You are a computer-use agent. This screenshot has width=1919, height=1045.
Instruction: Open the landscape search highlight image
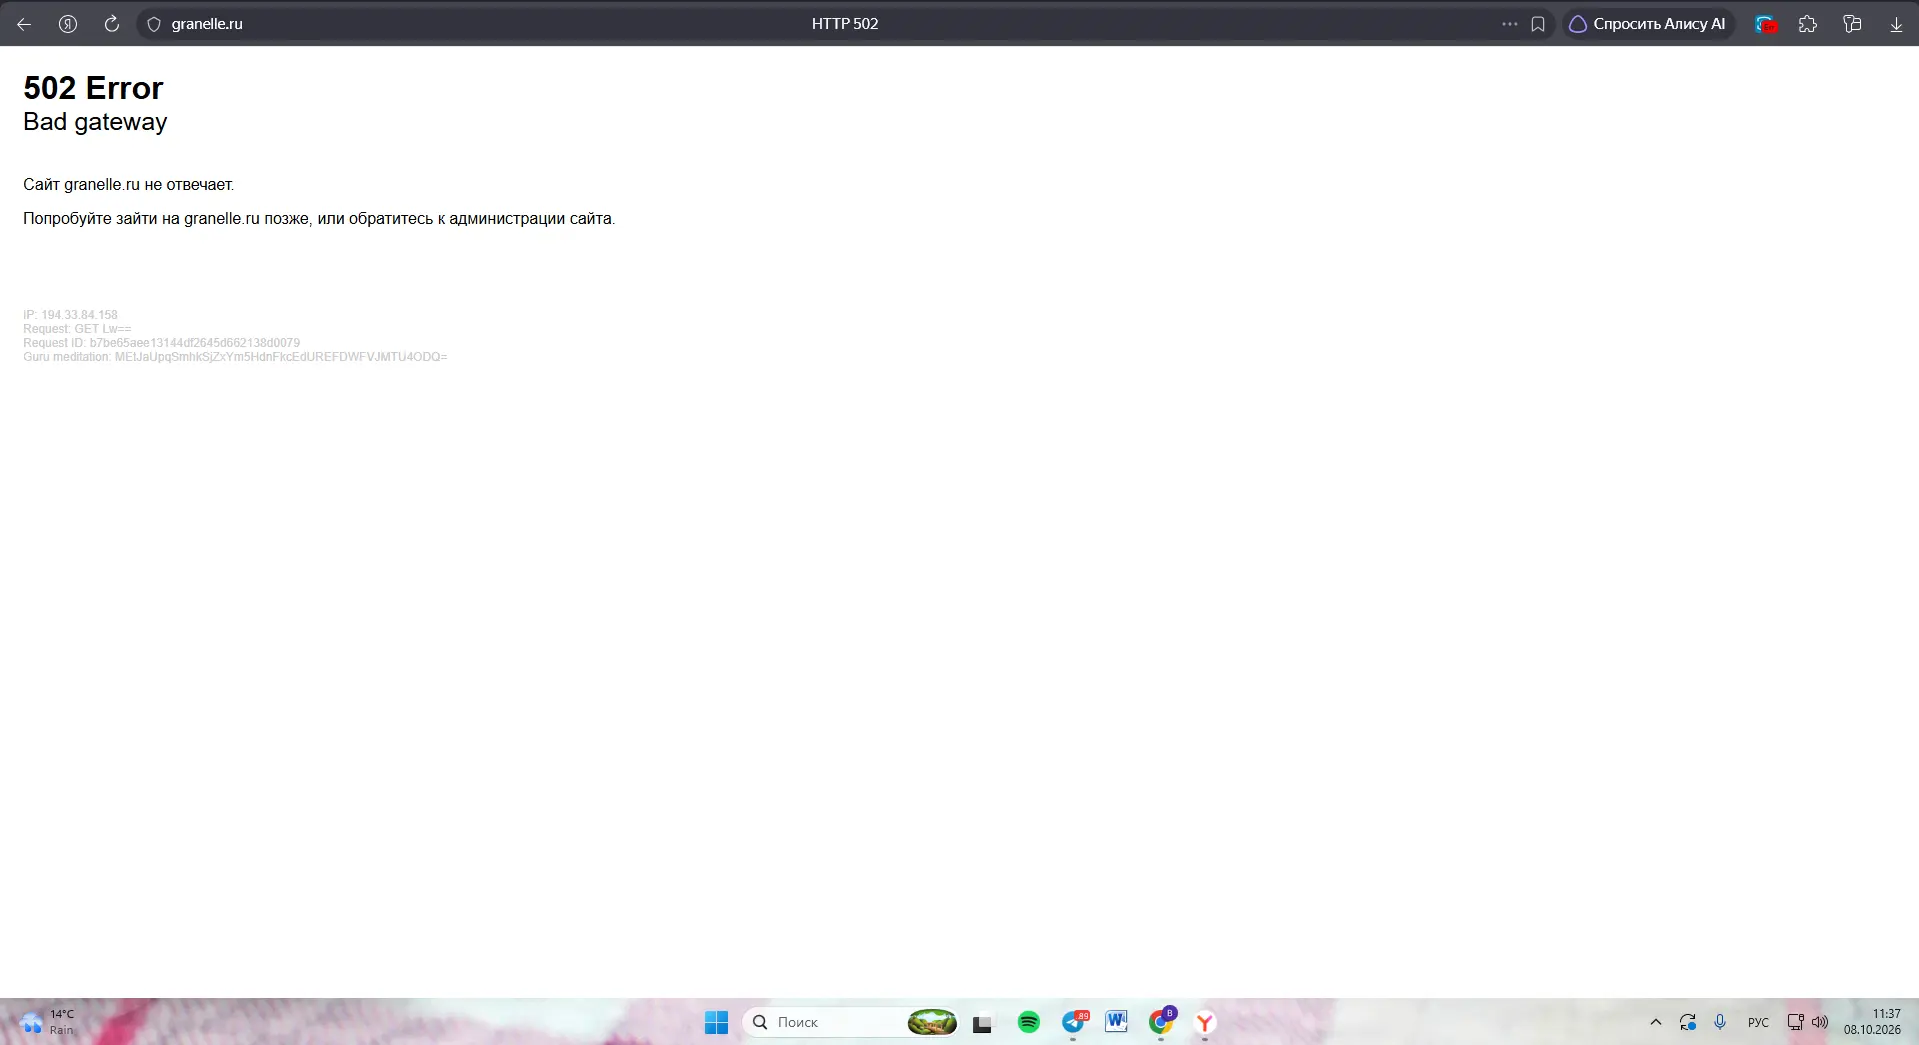click(932, 1022)
